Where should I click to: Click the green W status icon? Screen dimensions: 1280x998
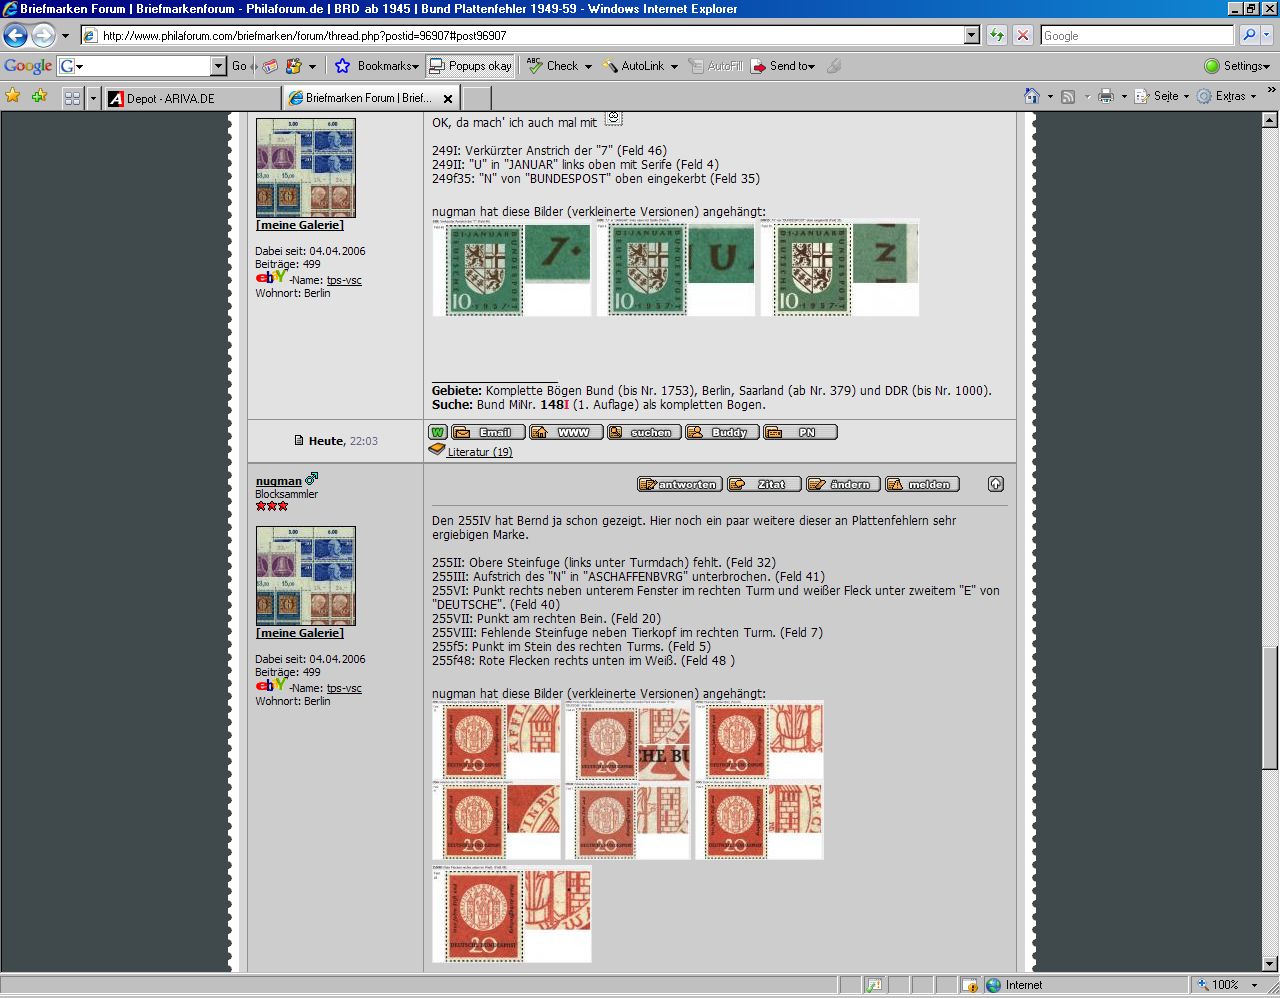click(x=438, y=432)
